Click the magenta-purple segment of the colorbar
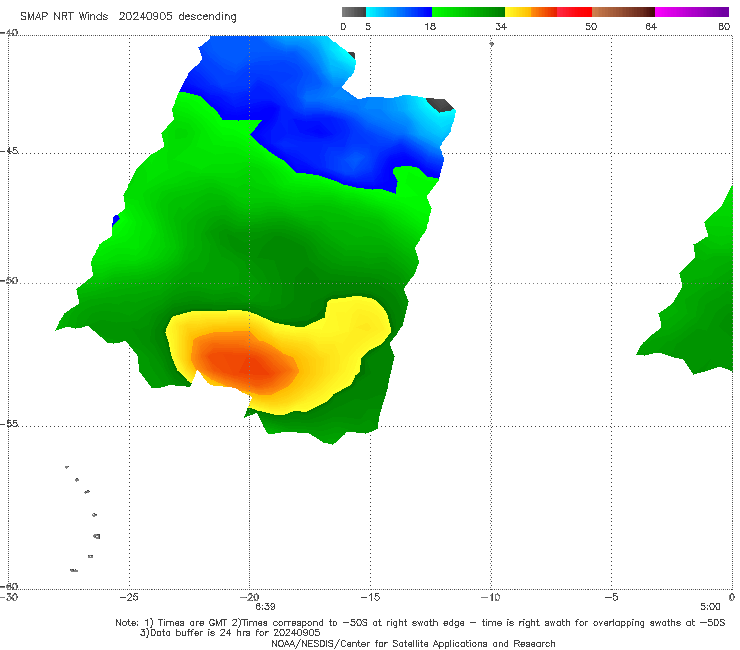740x650 pixels. tap(692, 12)
